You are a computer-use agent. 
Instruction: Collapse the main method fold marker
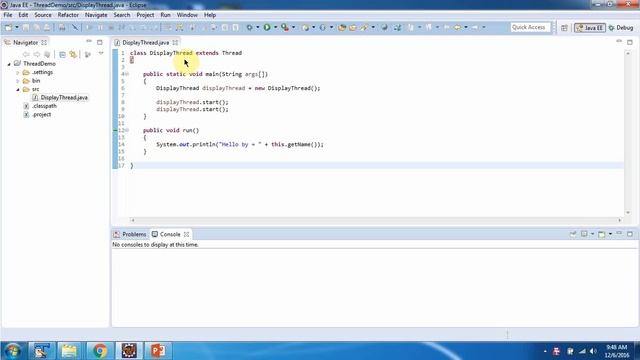click(127, 74)
